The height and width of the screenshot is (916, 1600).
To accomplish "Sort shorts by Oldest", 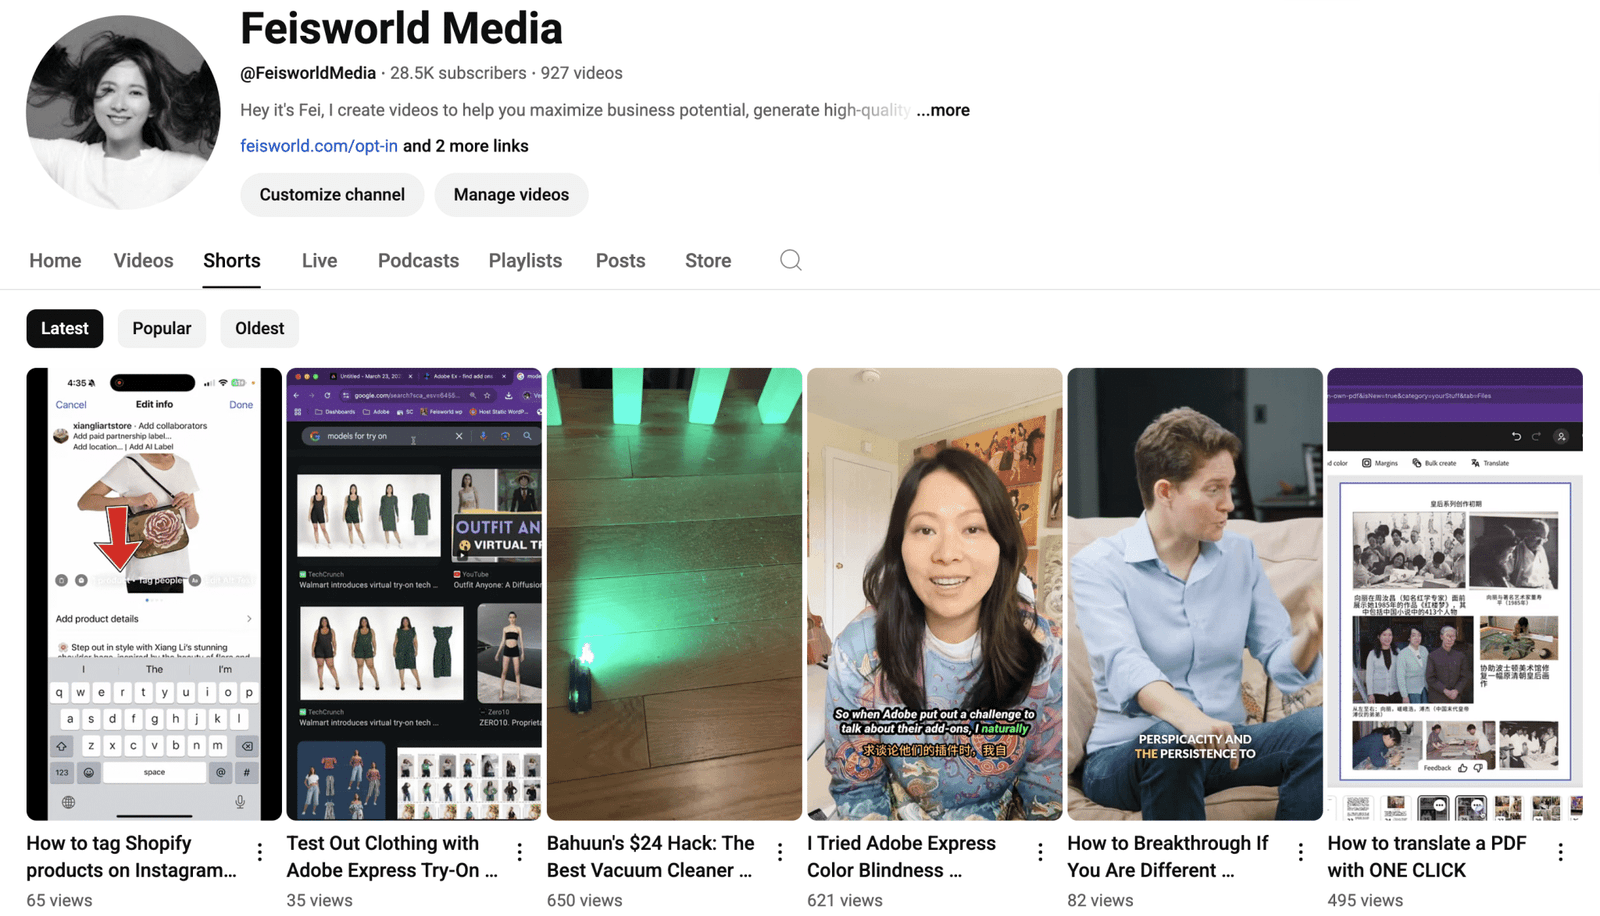I will coord(259,328).
